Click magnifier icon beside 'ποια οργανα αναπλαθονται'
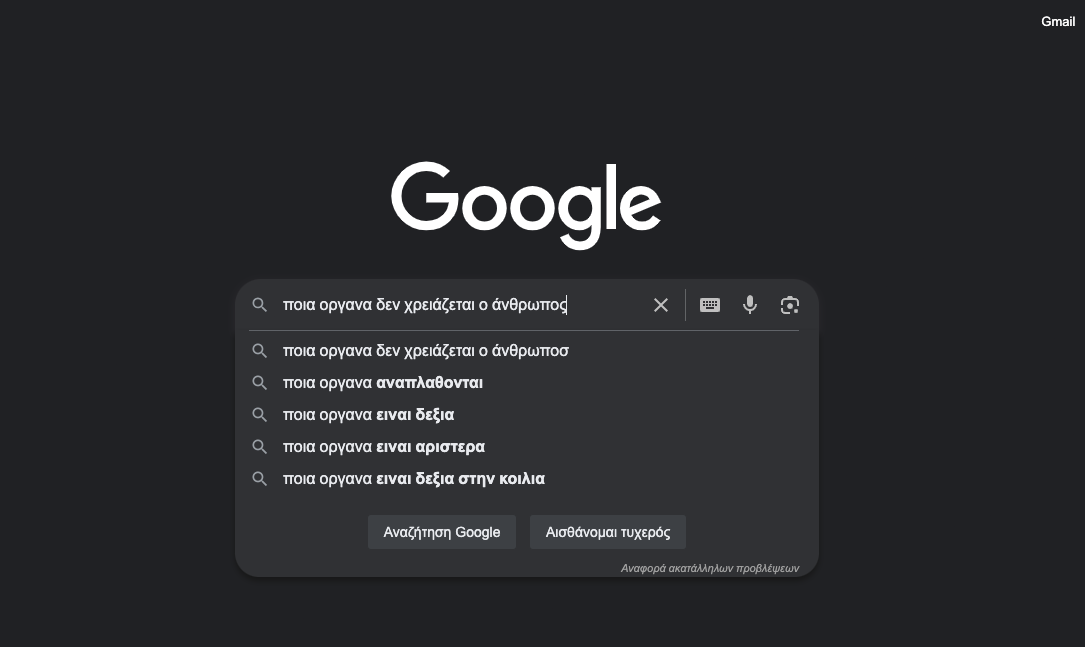Screen dimensions: 1085x647 pyautogui.click(x=259, y=383)
